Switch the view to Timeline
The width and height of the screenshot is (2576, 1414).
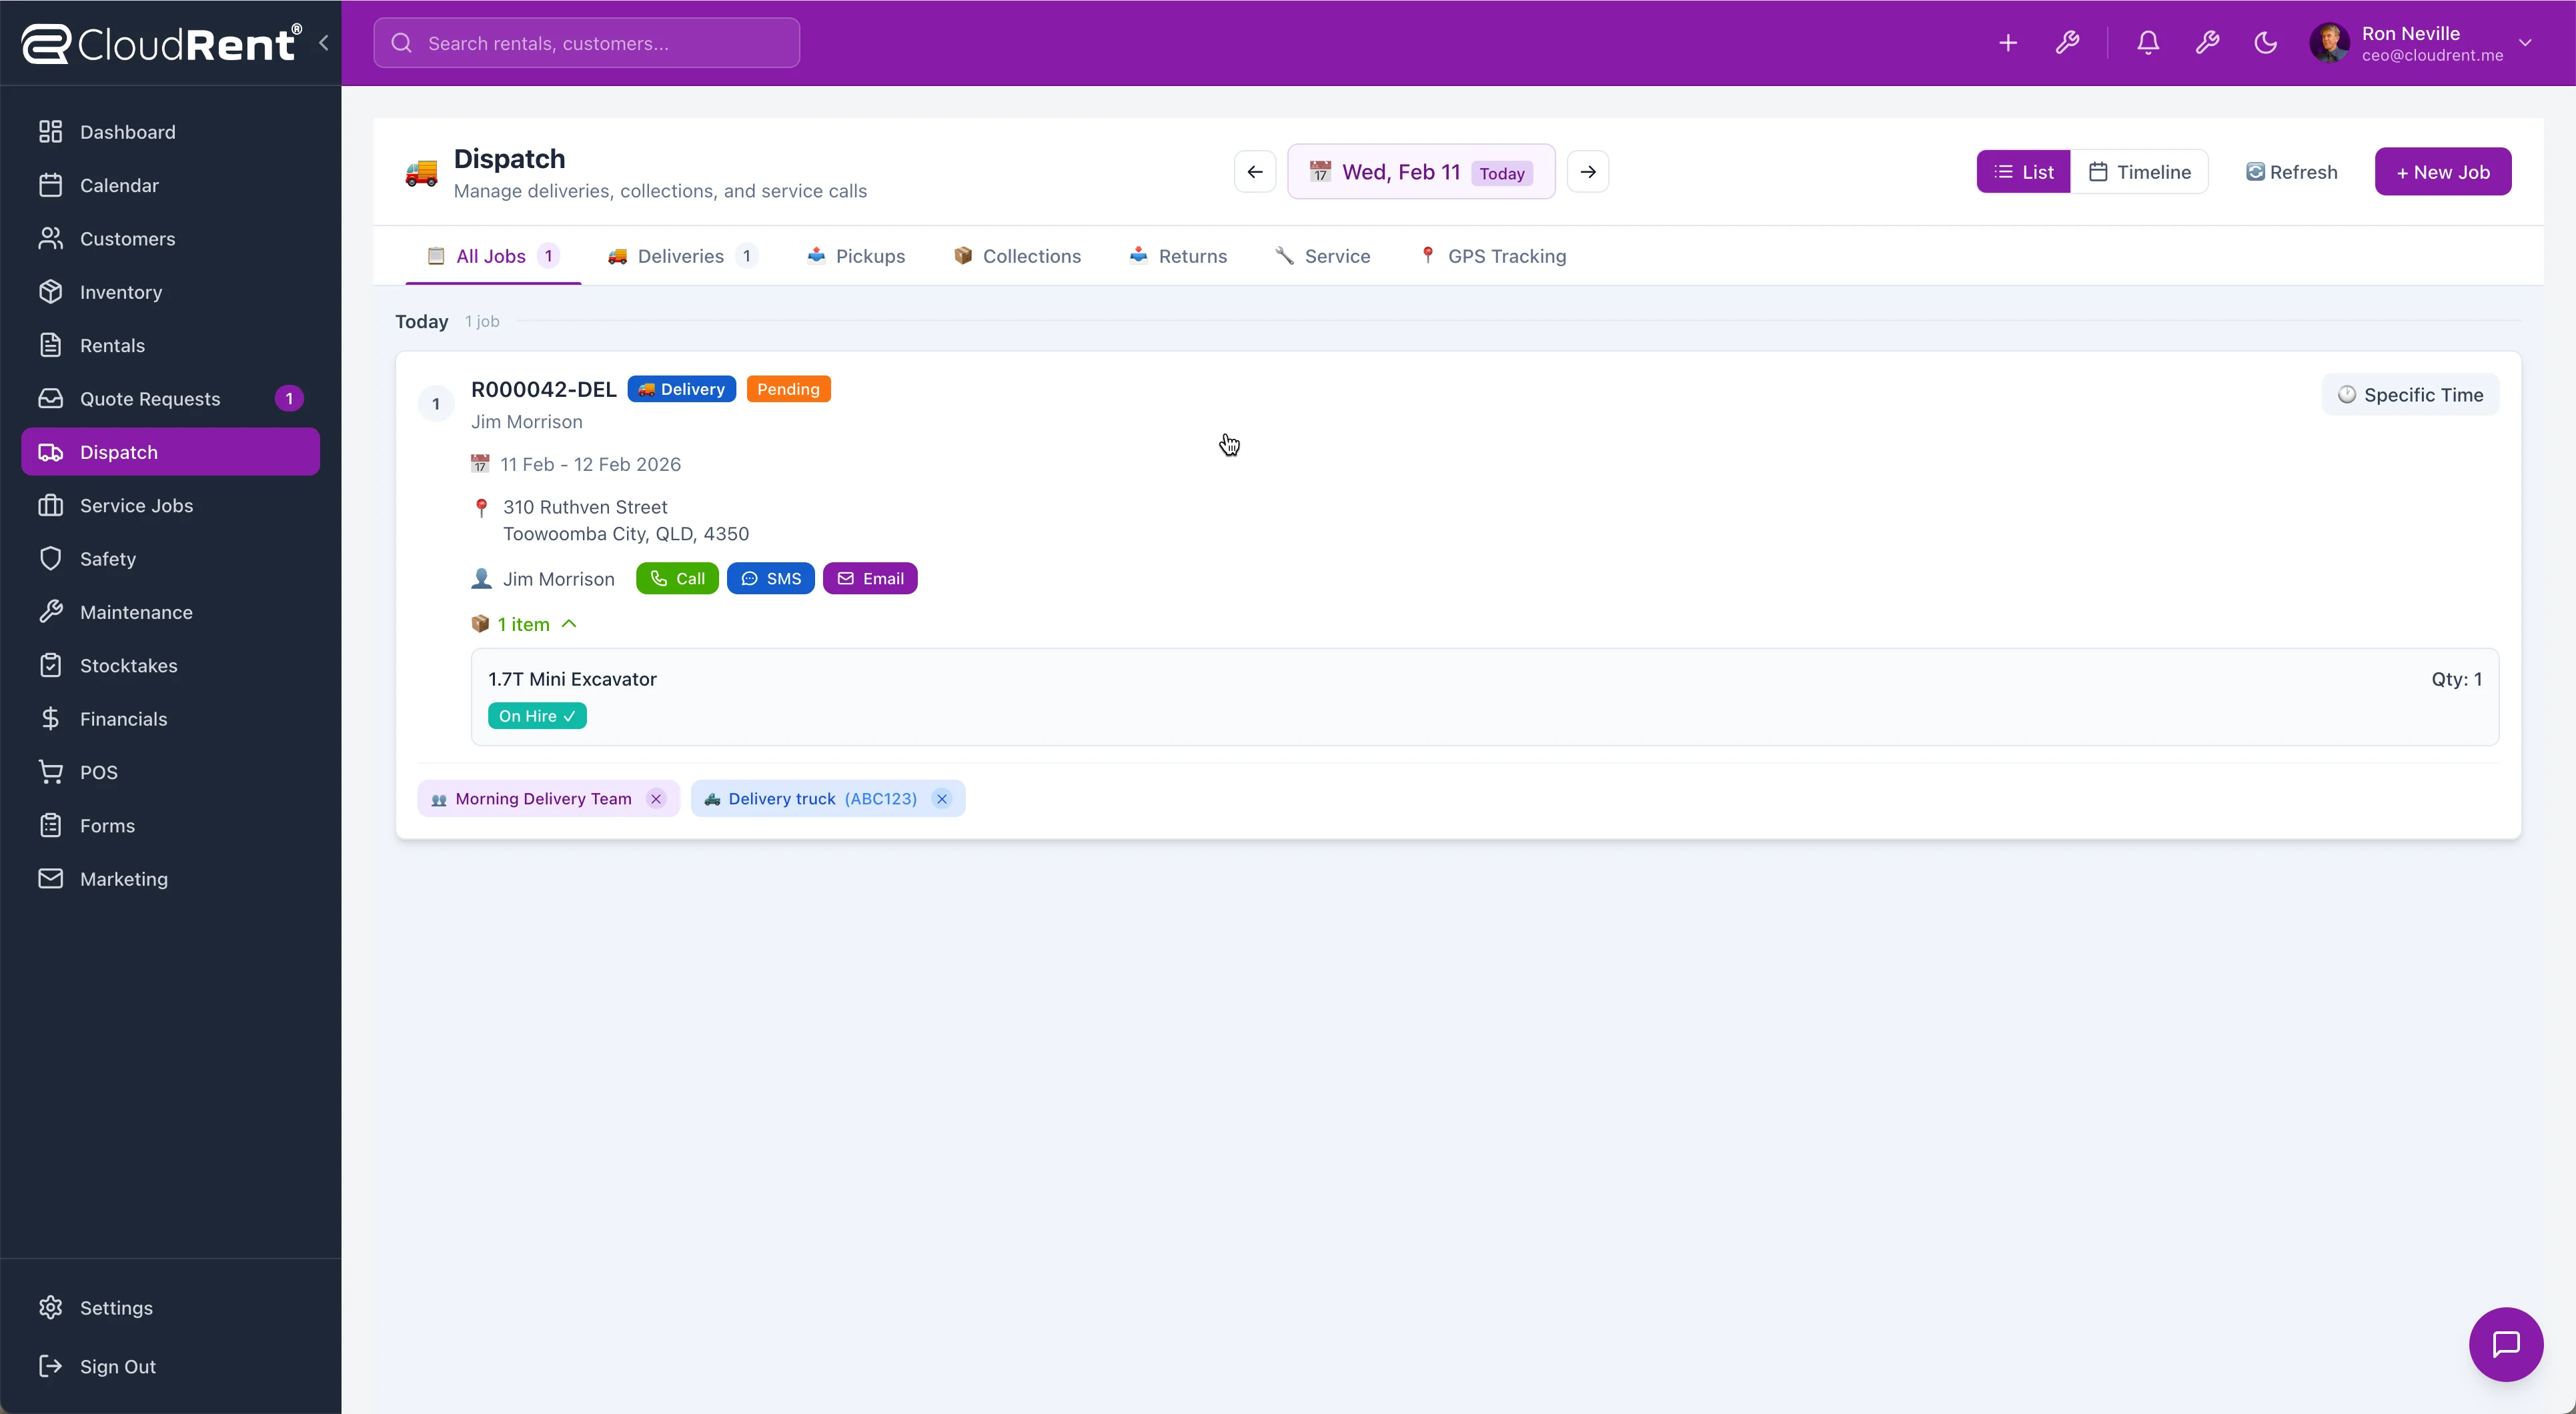click(2140, 171)
